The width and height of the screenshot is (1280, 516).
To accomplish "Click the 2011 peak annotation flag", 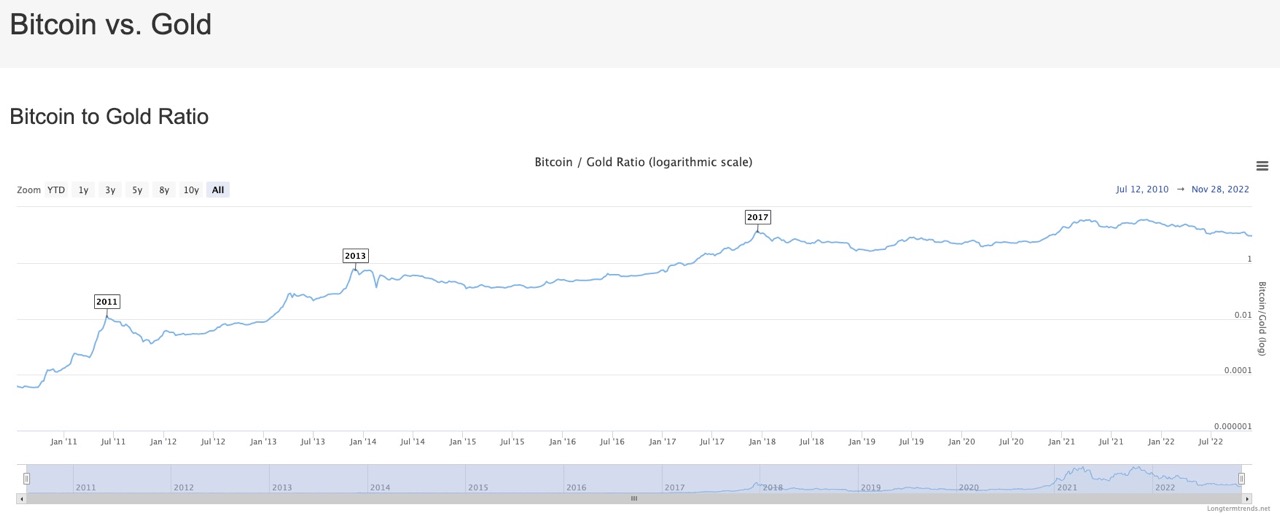I will [x=107, y=301].
